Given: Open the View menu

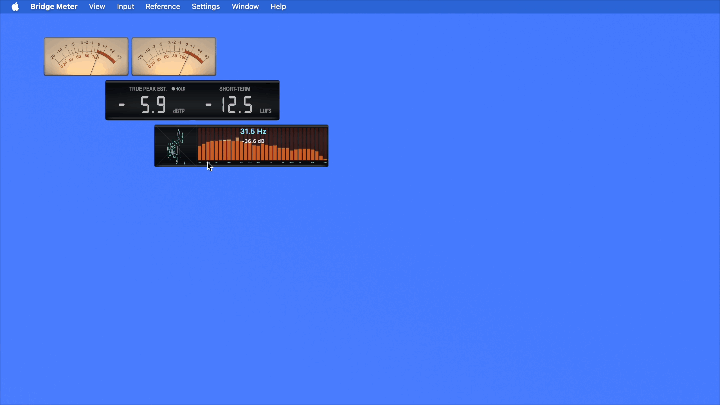Looking at the screenshot, I should click(97, 6).
